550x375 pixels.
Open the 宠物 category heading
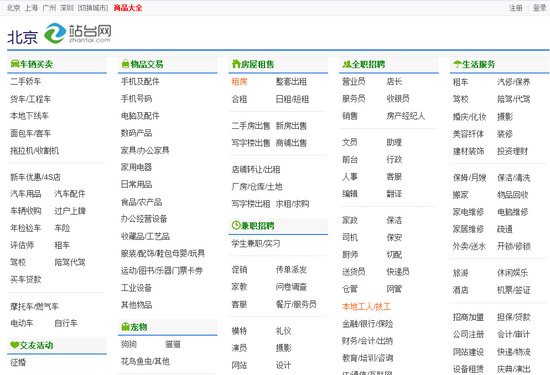[139, 327]
